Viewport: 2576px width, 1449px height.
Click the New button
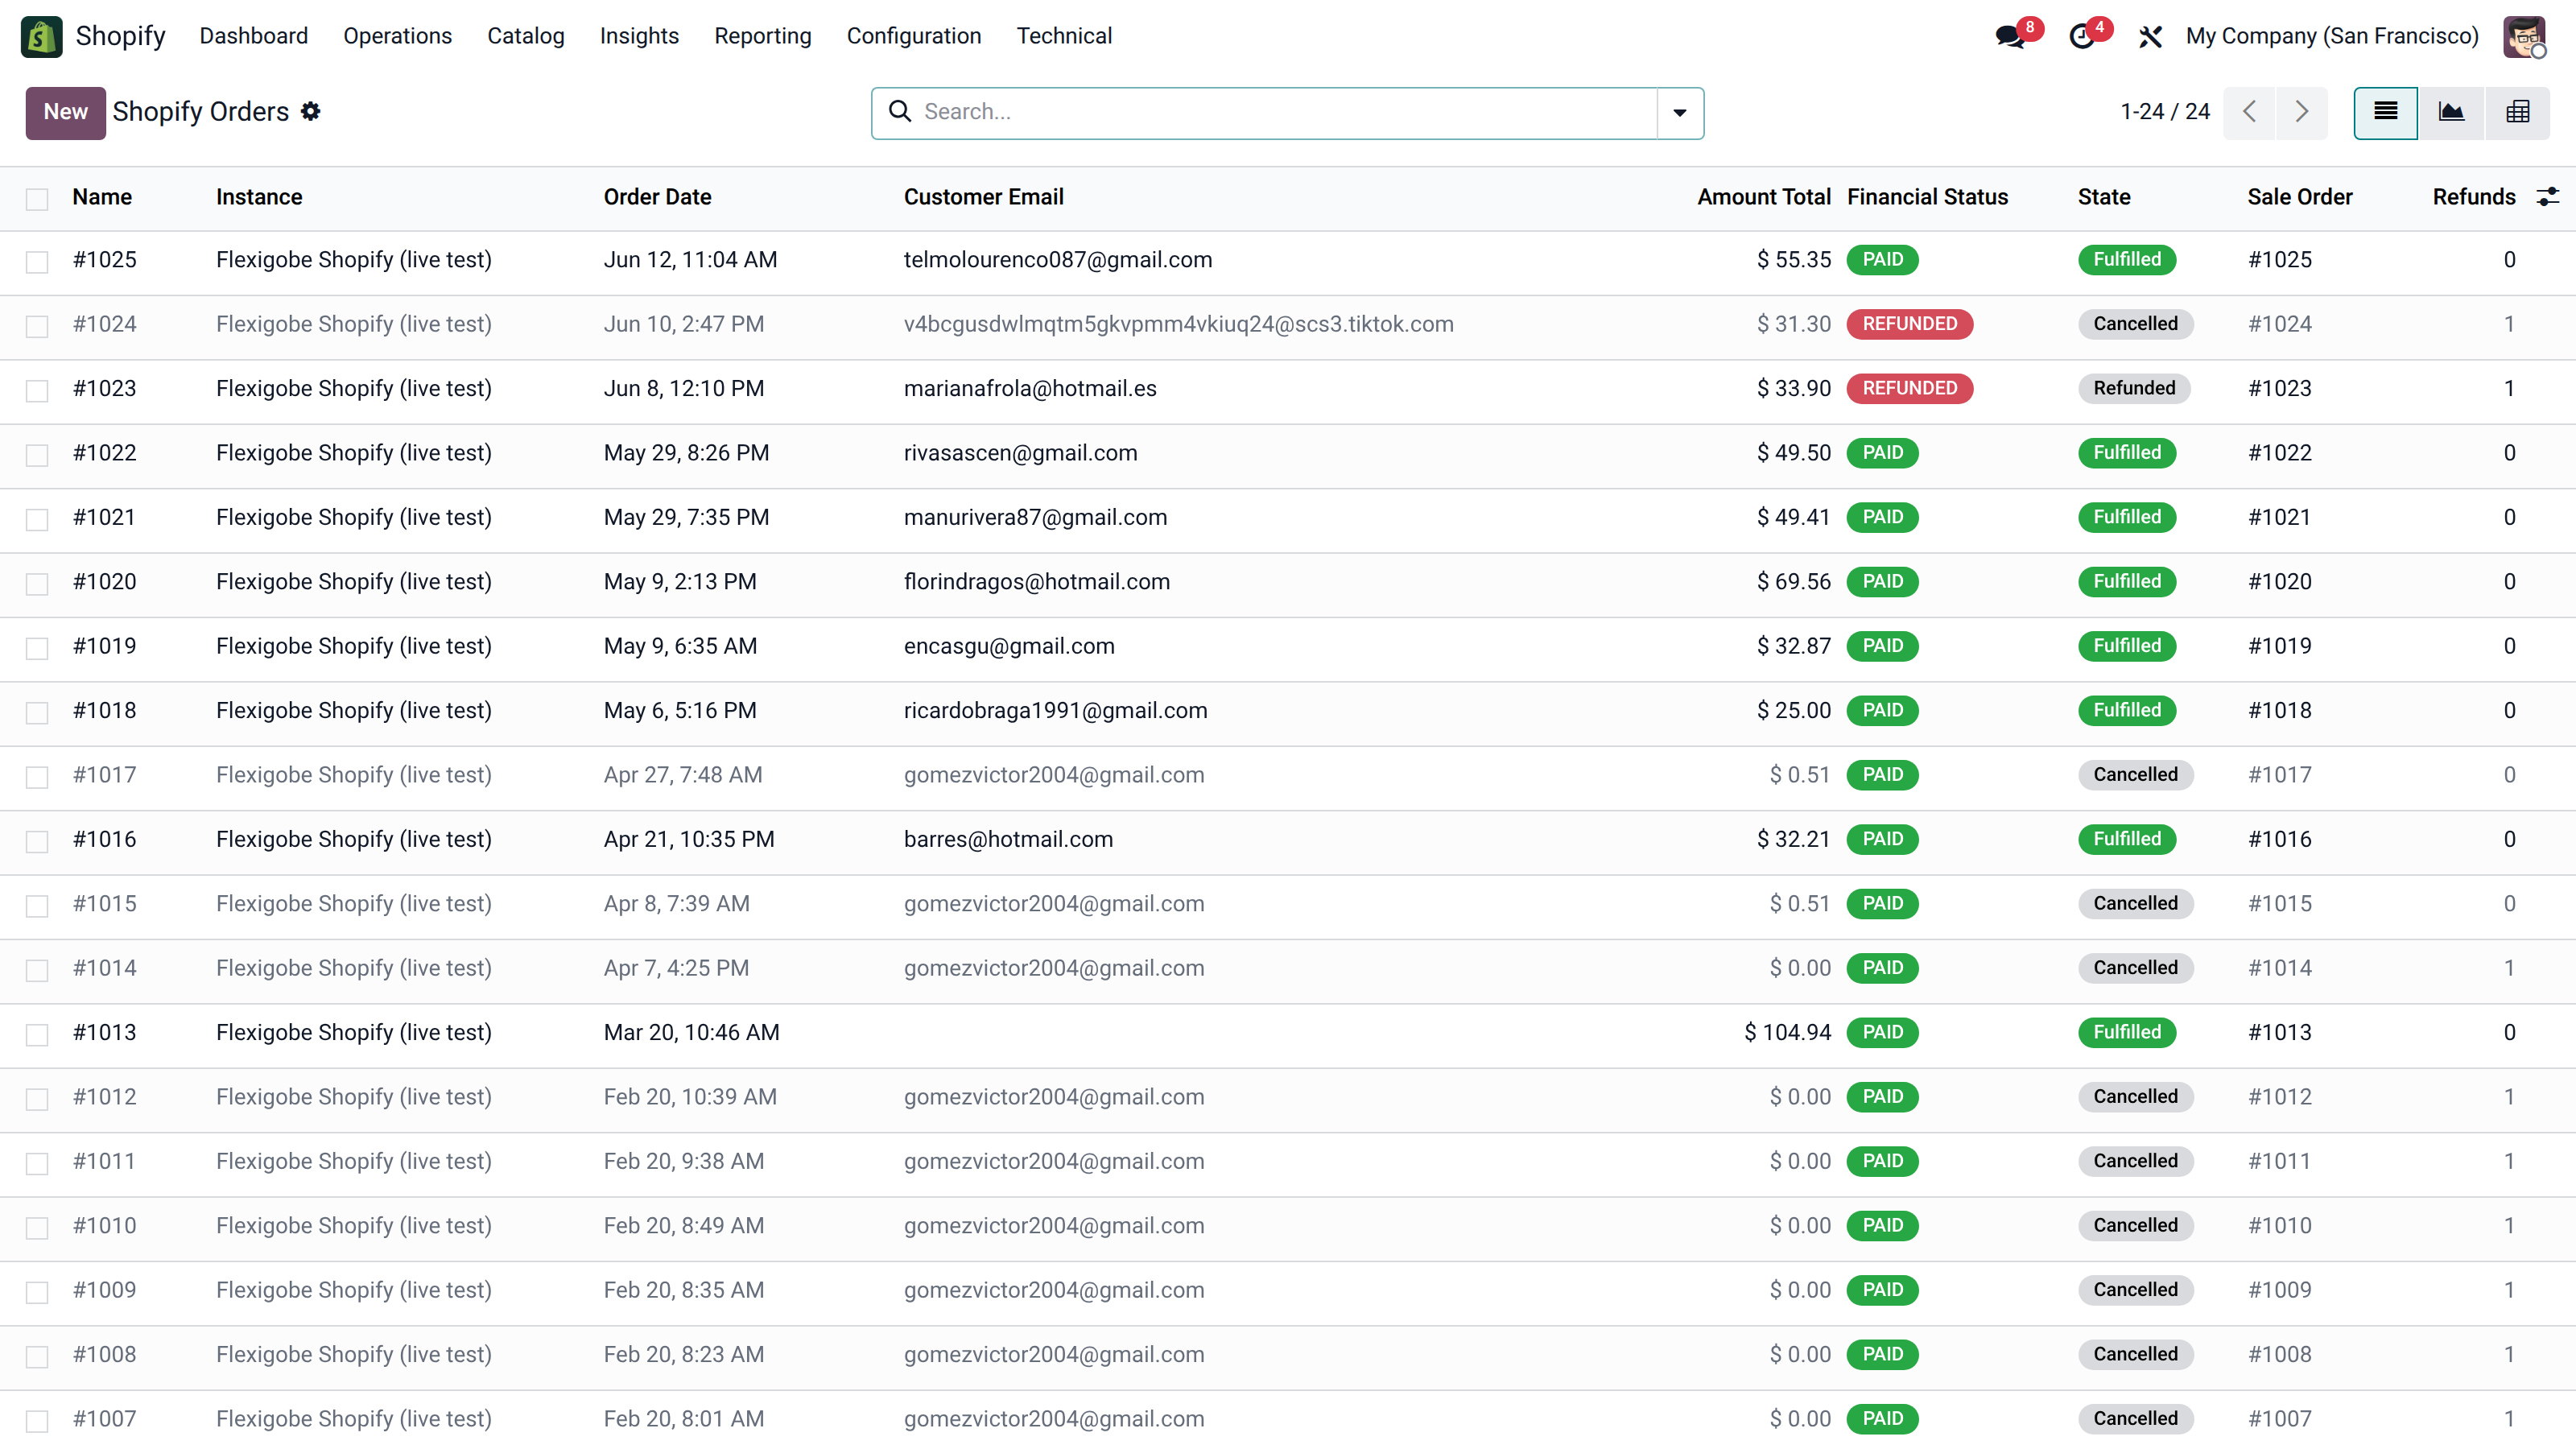click(65, 112)
